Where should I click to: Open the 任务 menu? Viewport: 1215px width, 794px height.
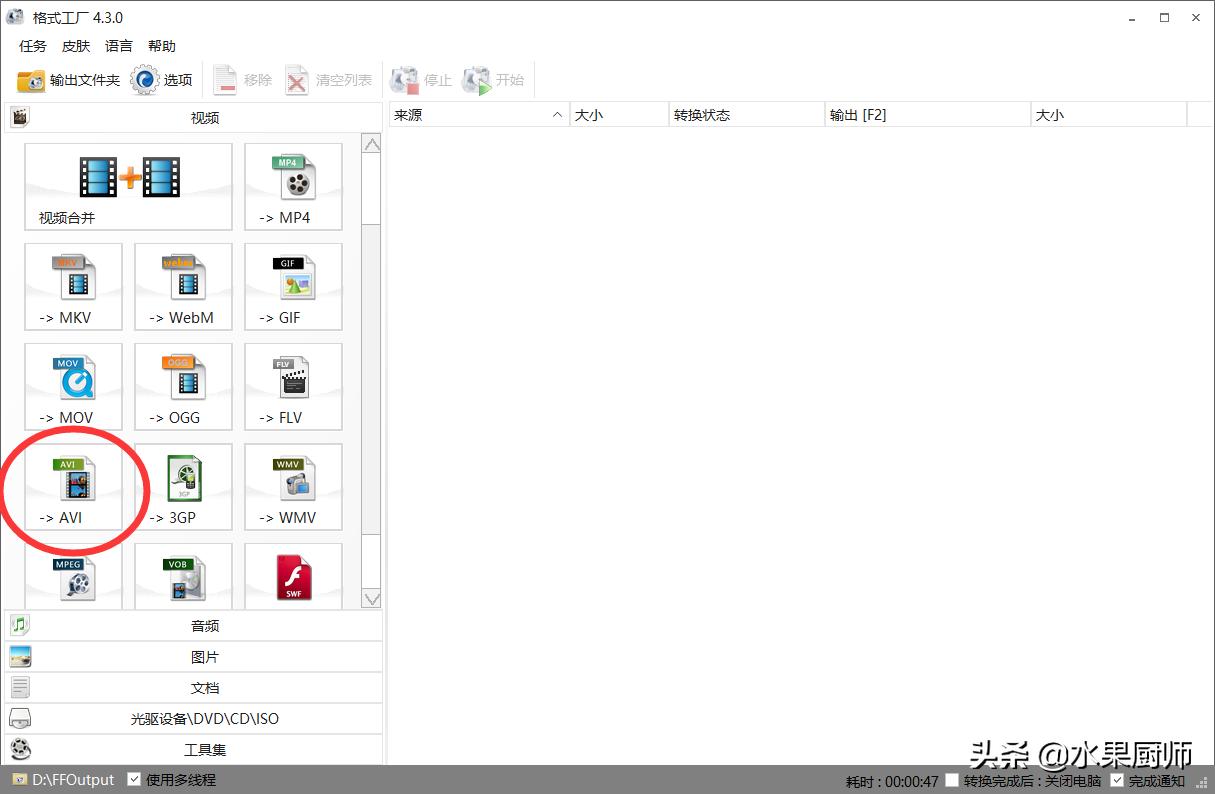pyautogui.click(x=33, y=46)
